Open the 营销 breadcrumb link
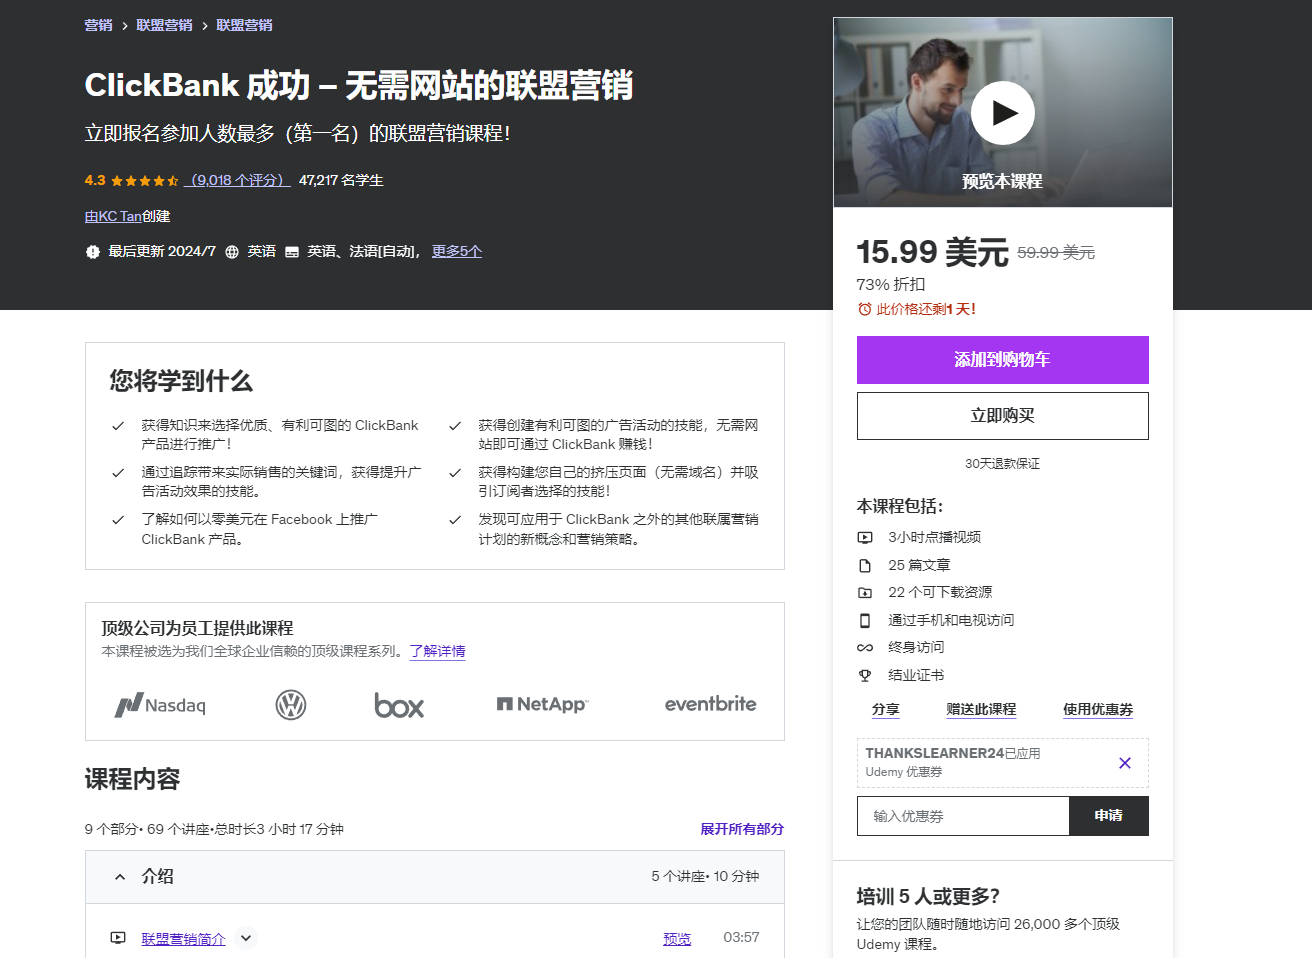The height and width of the screenshot is (958, 1312). pyautogui.click(x=98, y=25)
